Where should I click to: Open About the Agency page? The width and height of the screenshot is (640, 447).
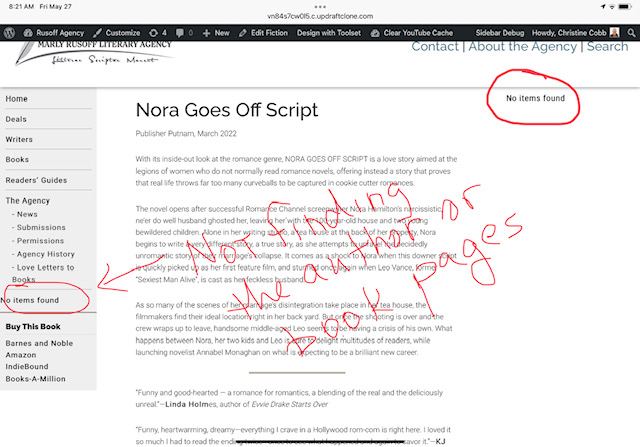[522, 46]
